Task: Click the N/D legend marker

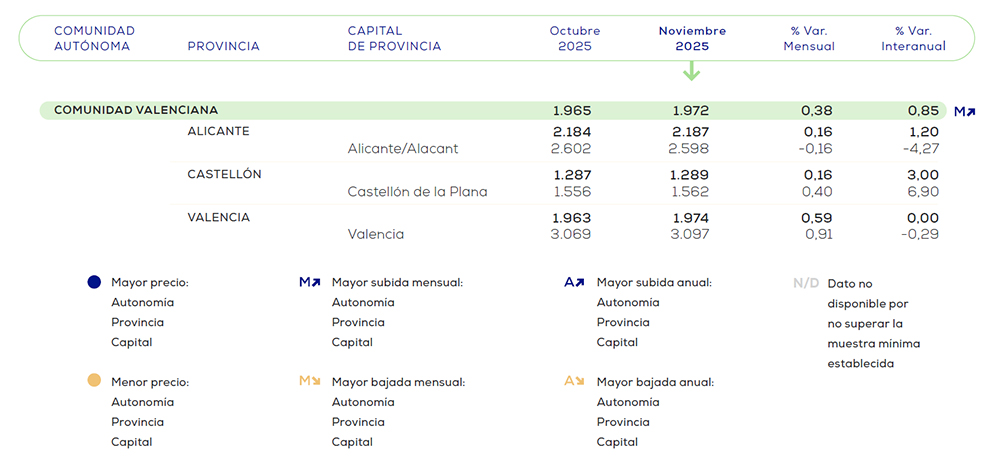Action: 806,284
